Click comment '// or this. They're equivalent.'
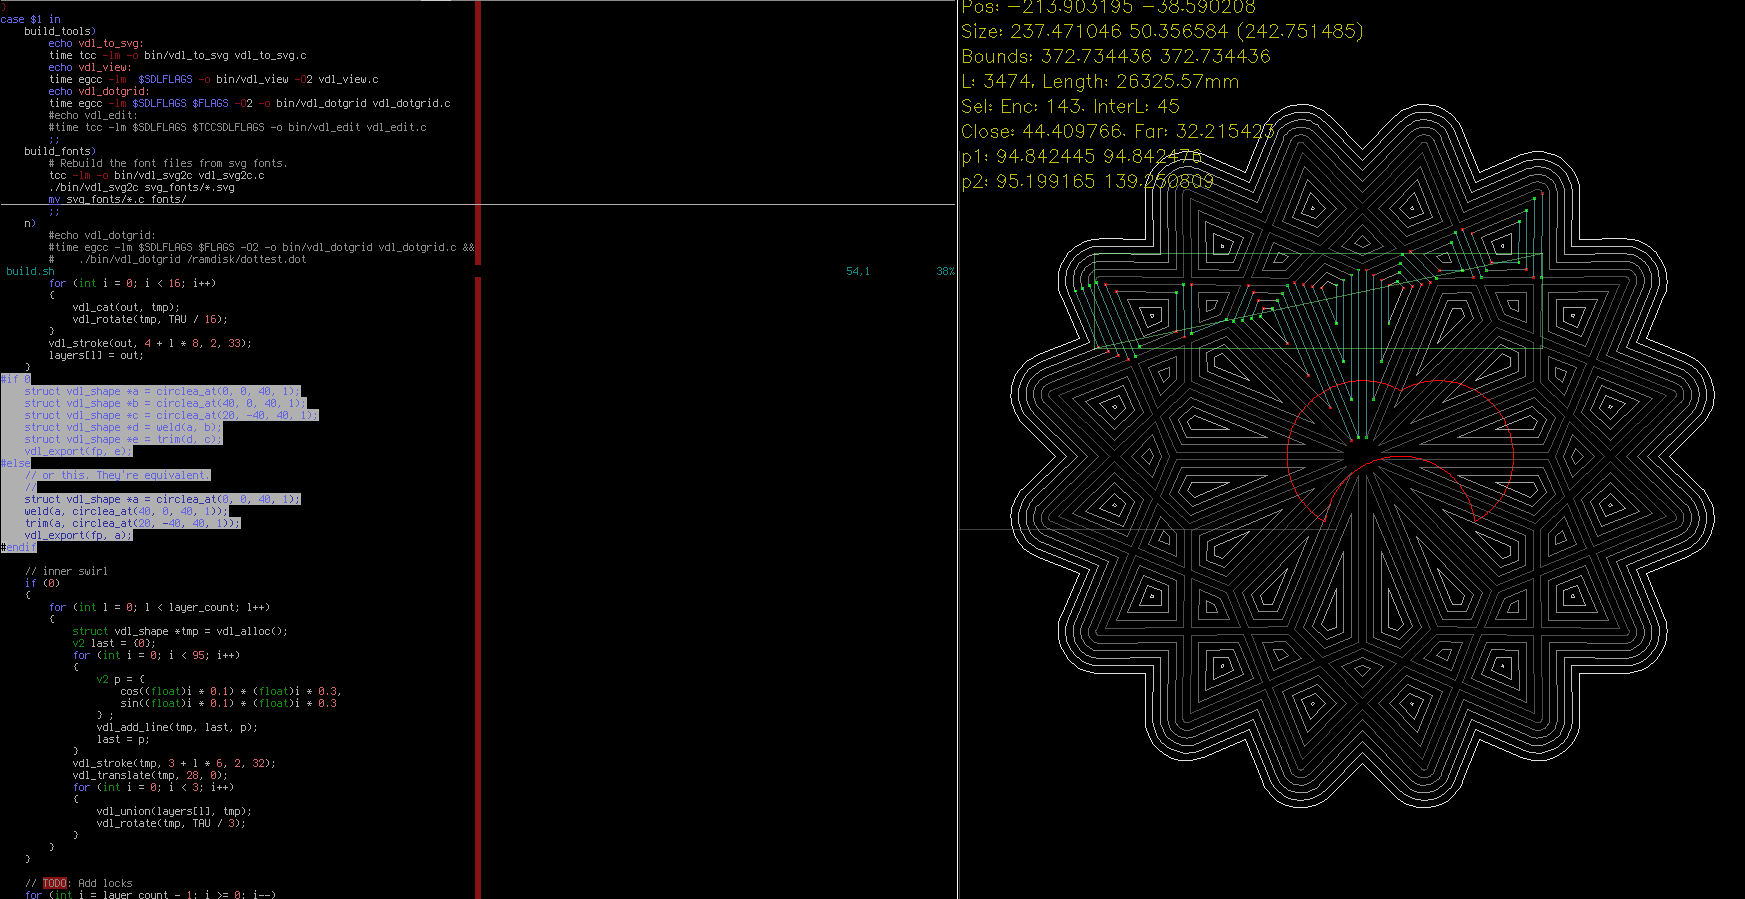This screenshot has width=1745, height=899. click(118, 475)
